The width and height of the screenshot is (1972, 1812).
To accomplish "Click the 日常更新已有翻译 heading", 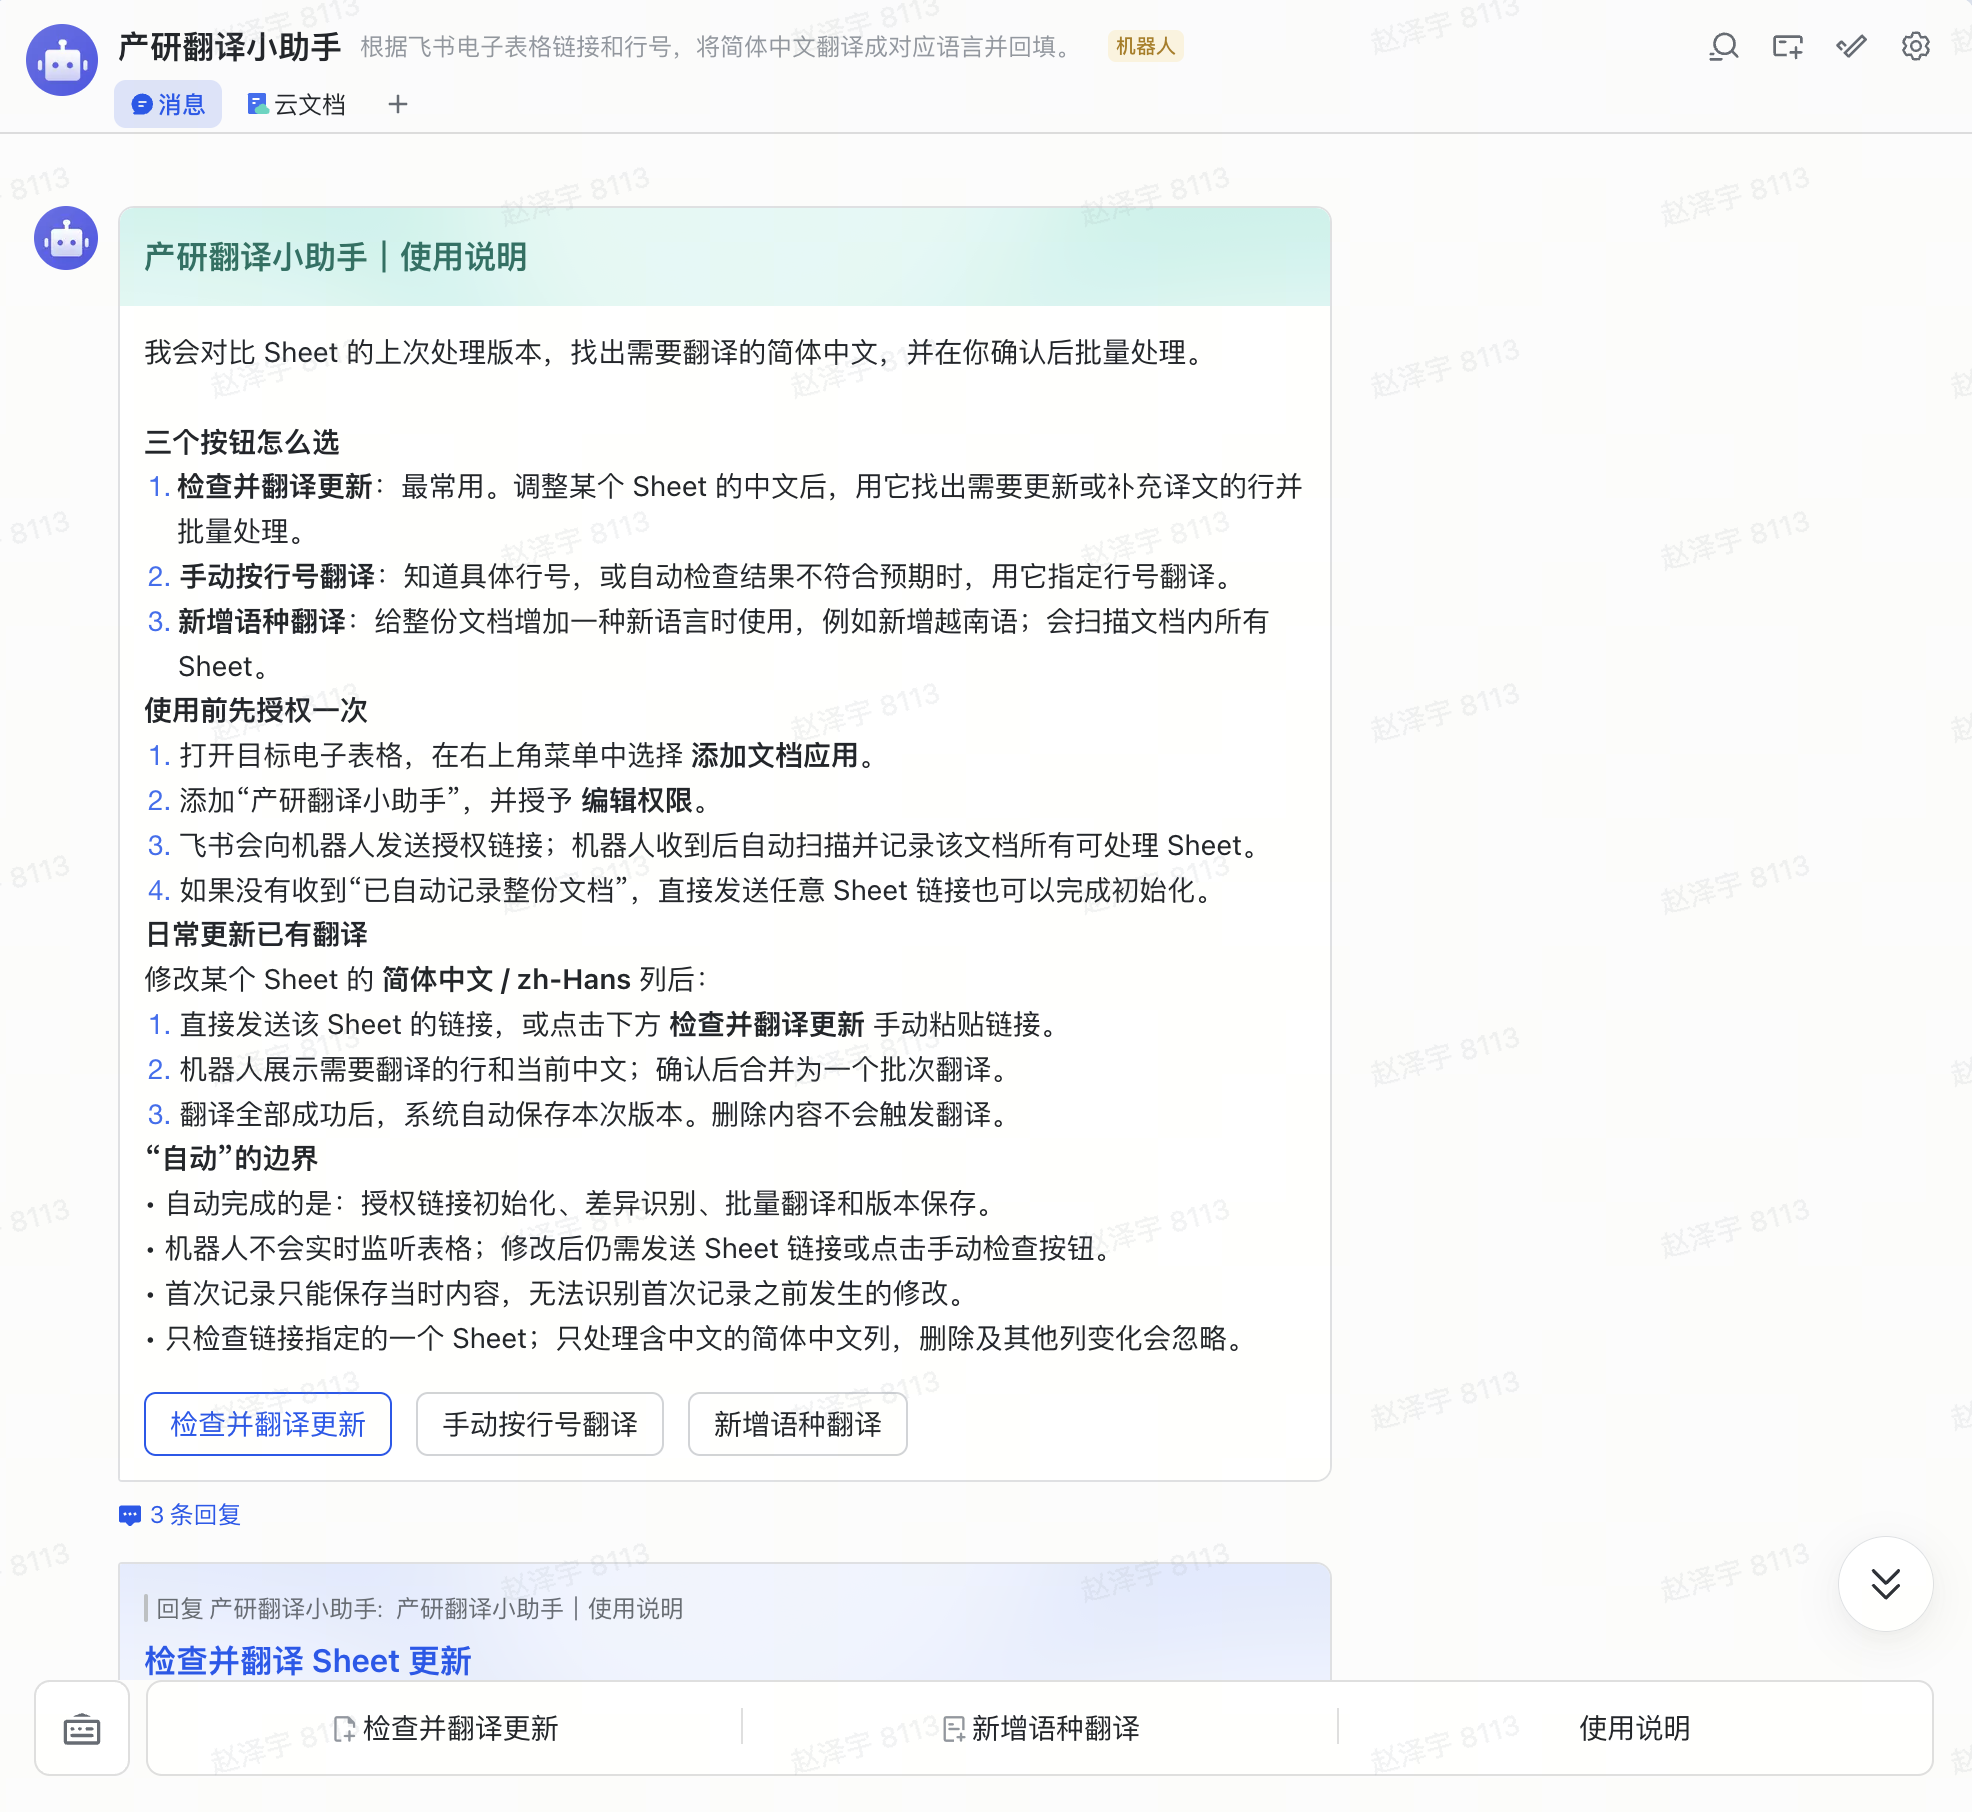I will pyautogui.click(x=256, y=934).
